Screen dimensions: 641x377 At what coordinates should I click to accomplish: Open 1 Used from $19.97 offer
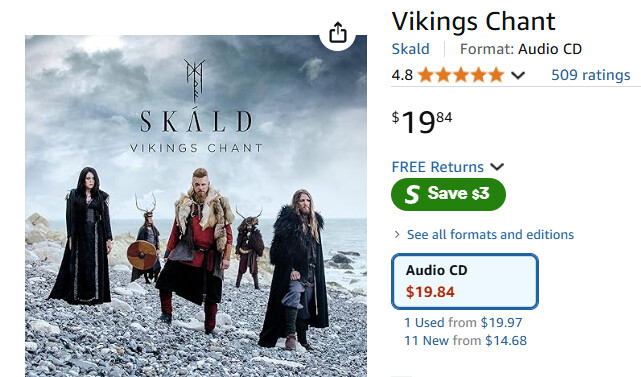[x=463, y=323]
